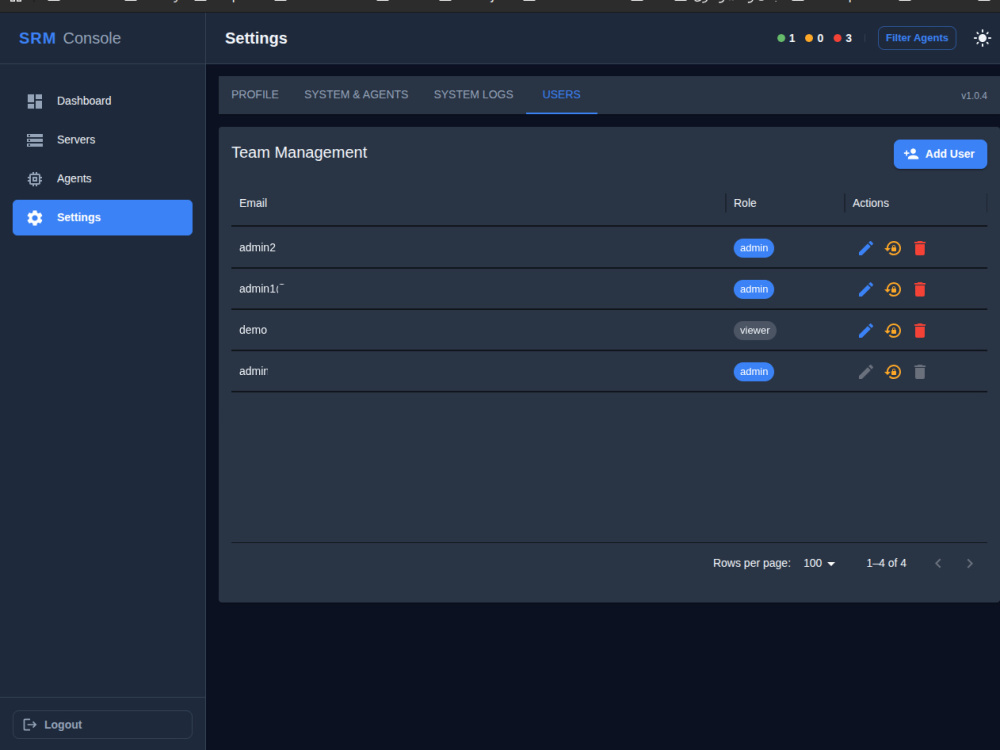Reset password icon in last admin row
The width and height of the screenshot is (1000, 750).
point(893,372)
